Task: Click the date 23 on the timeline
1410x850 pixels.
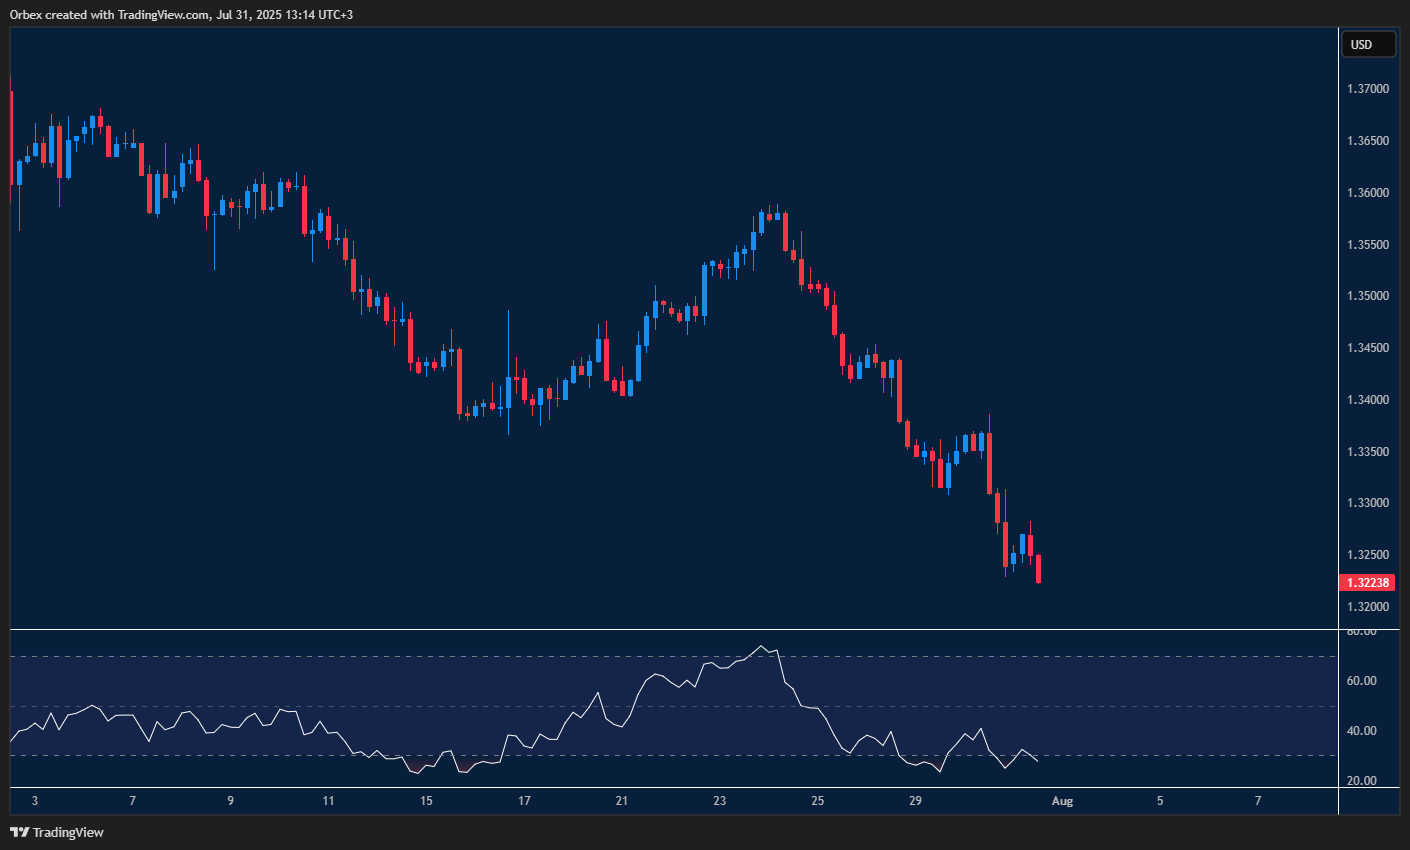Action: tap(718, 801)
